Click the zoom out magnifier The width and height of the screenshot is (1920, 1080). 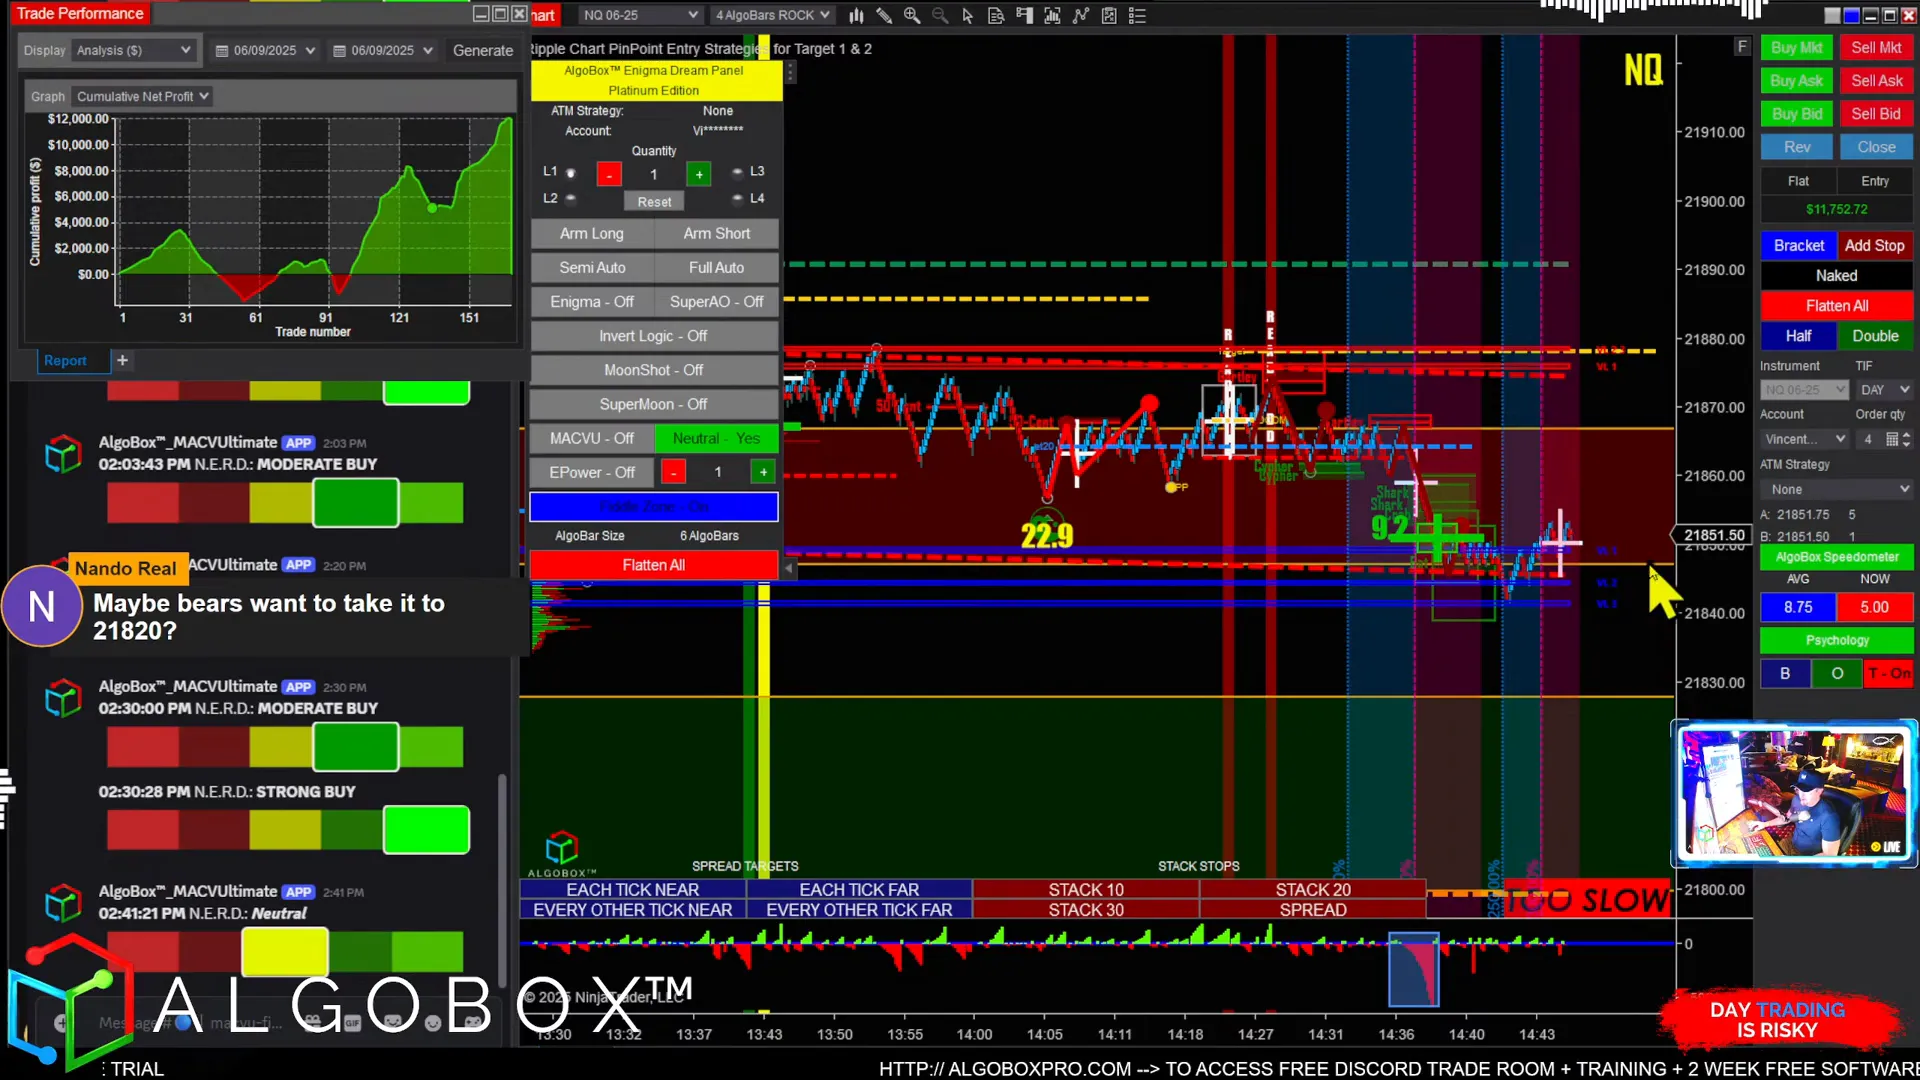pos(940,15)
